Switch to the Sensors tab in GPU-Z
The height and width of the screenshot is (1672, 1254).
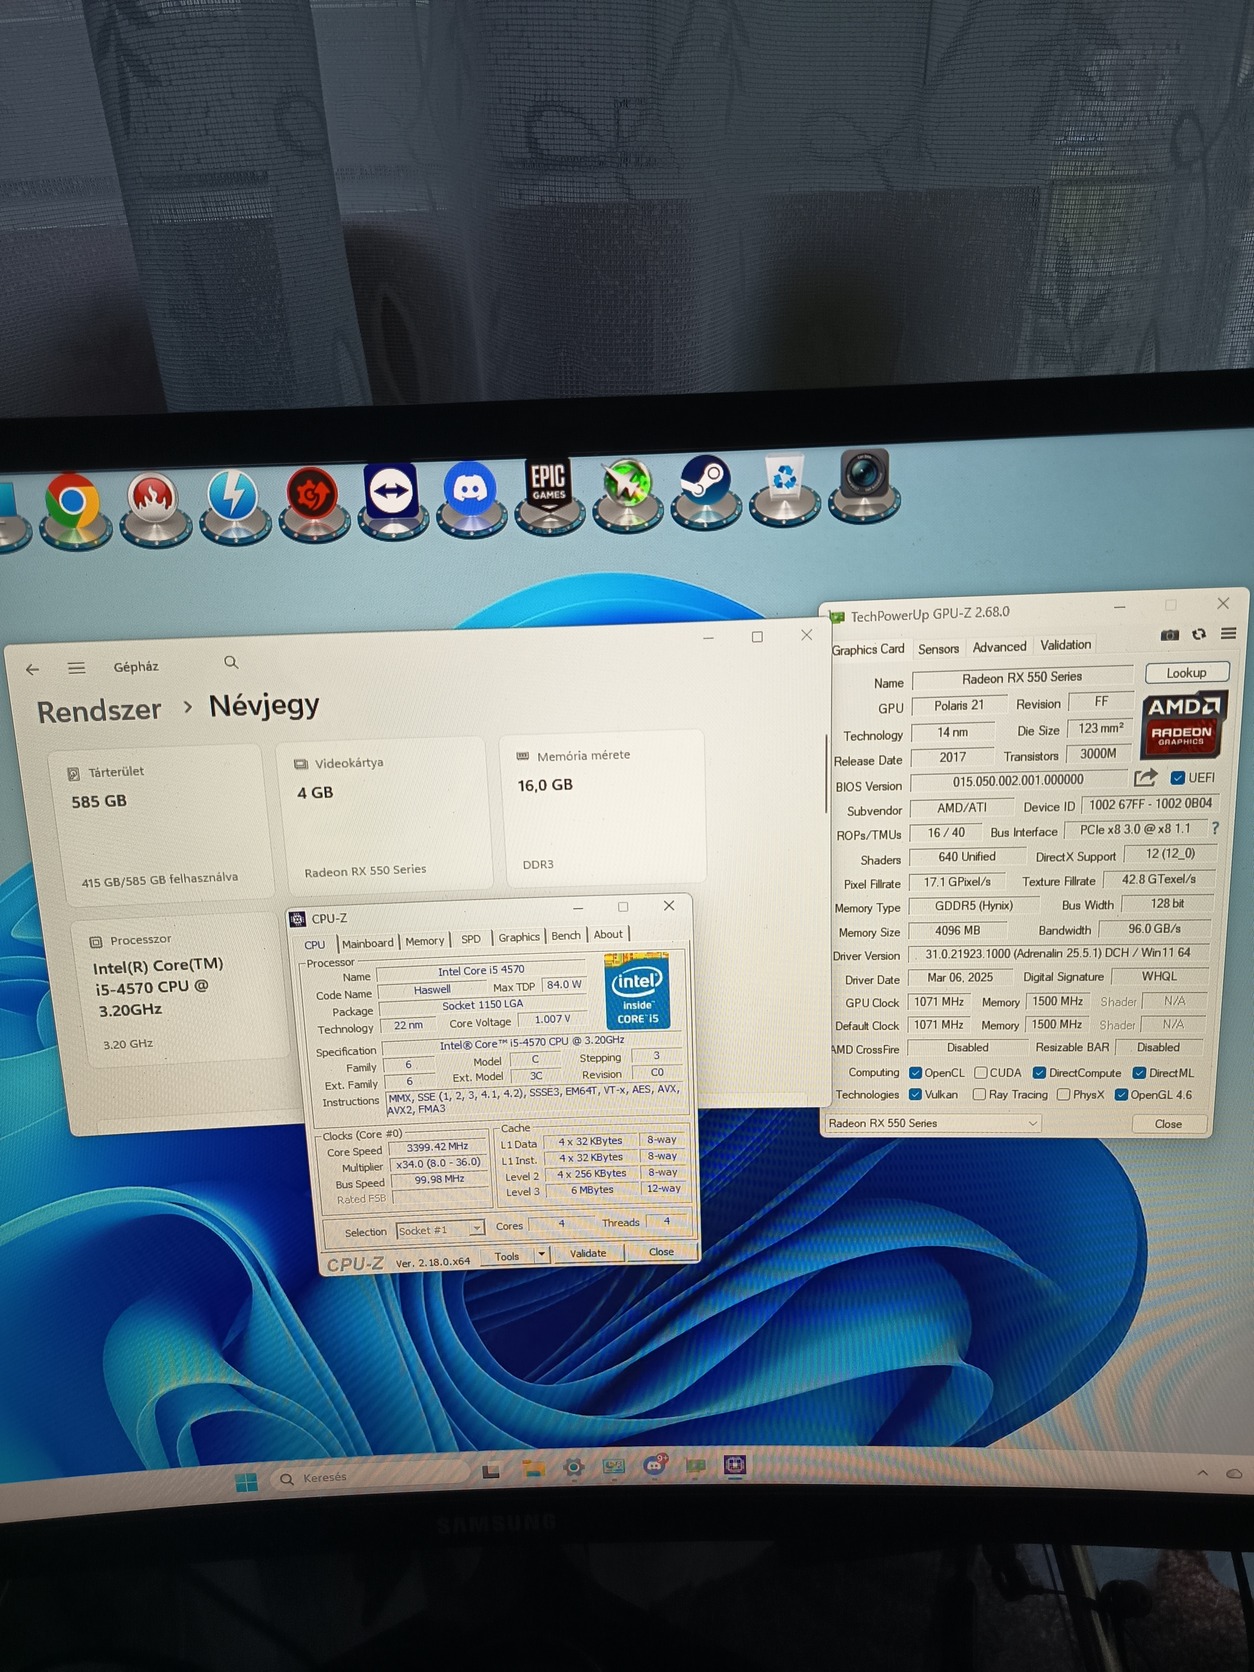click(x=938, y=649)
